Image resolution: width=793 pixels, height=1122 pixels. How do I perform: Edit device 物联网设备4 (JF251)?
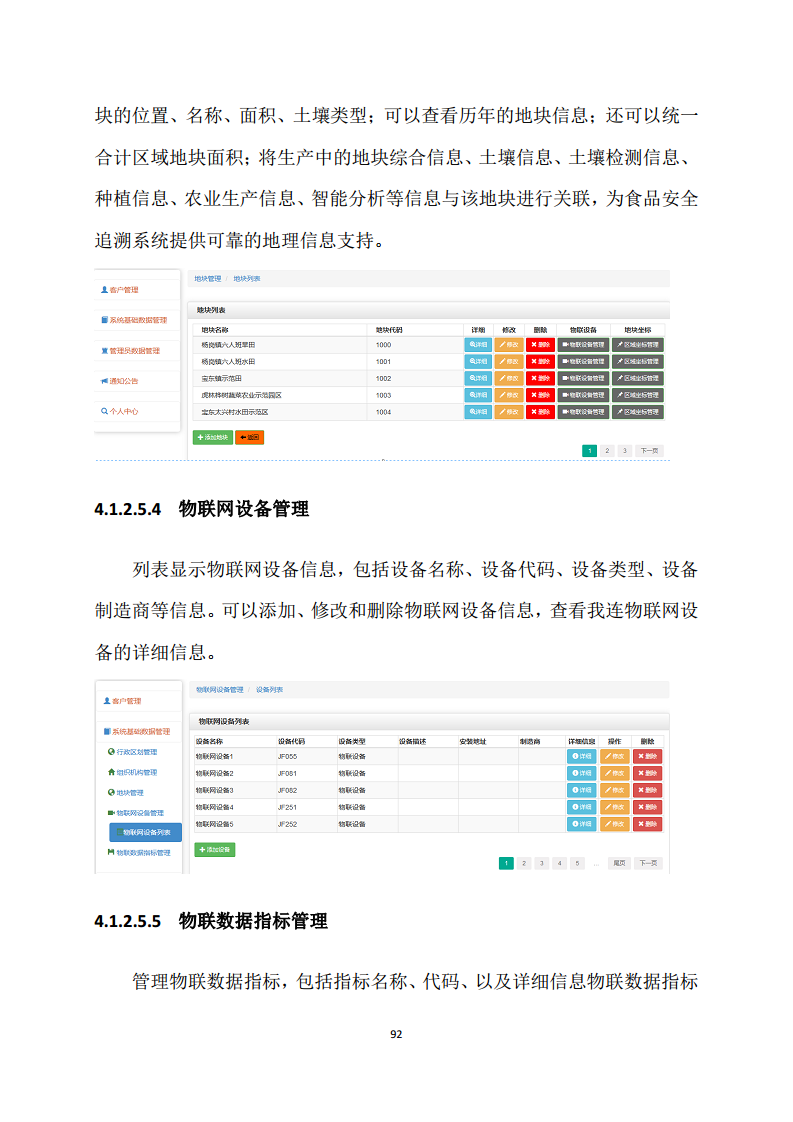point(614,807)
